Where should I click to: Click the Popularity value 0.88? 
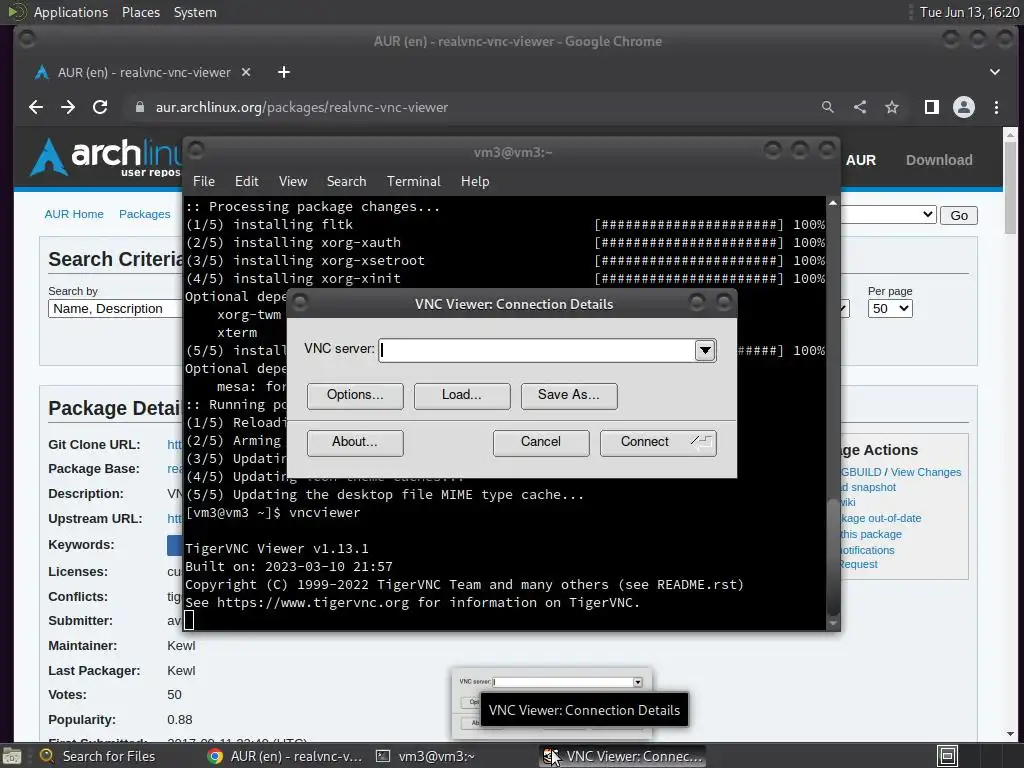[x=180, y=720]
